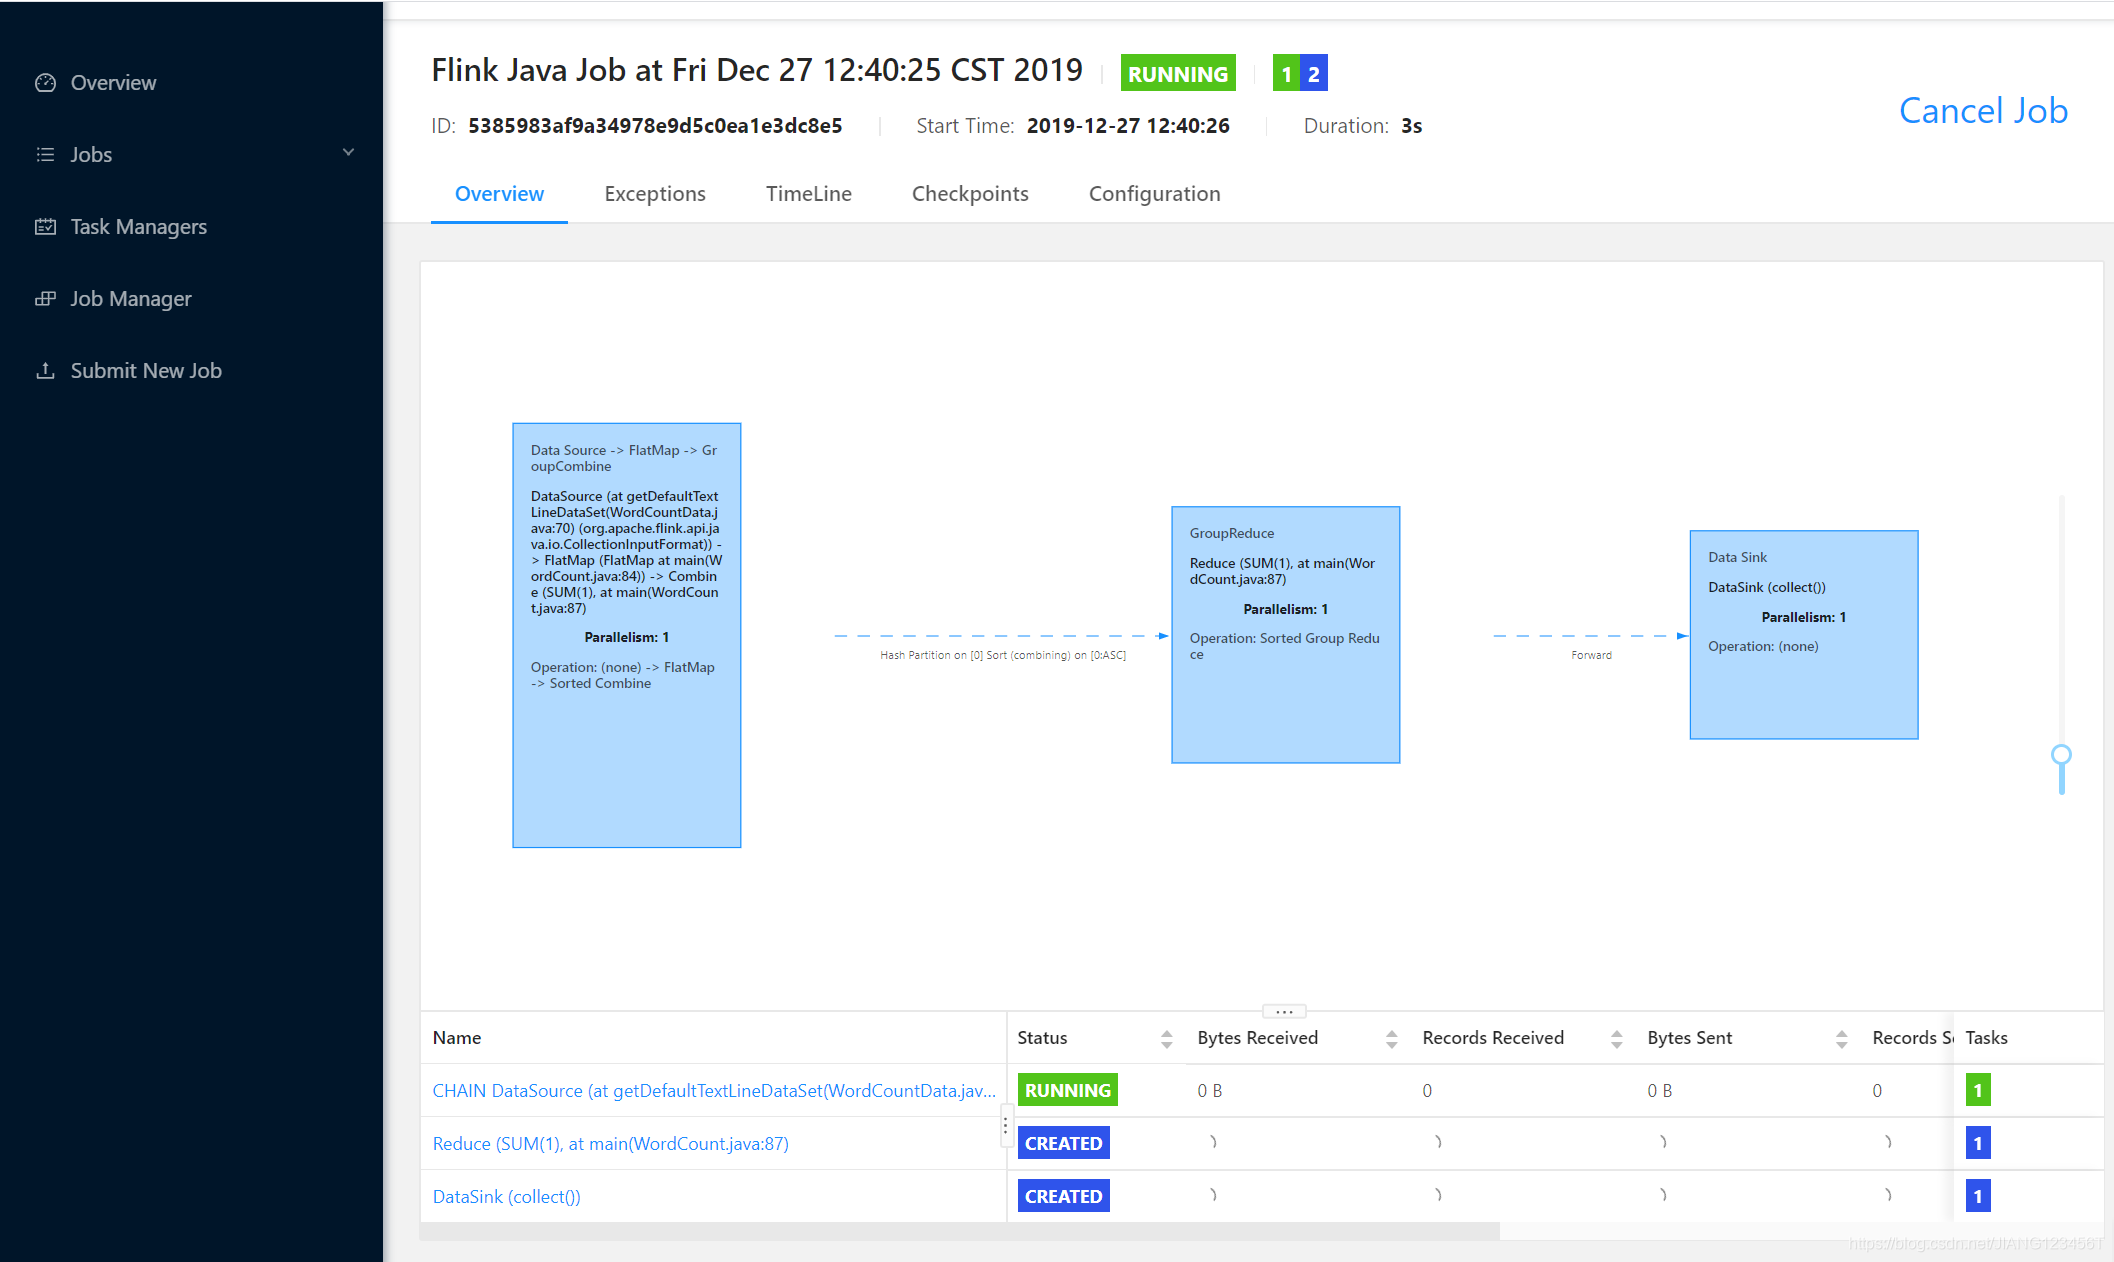This screenshot has height=1262, width=2114.
Task: Click the horizontal scrollbar under the table
Action: (x=959, y=1232)
